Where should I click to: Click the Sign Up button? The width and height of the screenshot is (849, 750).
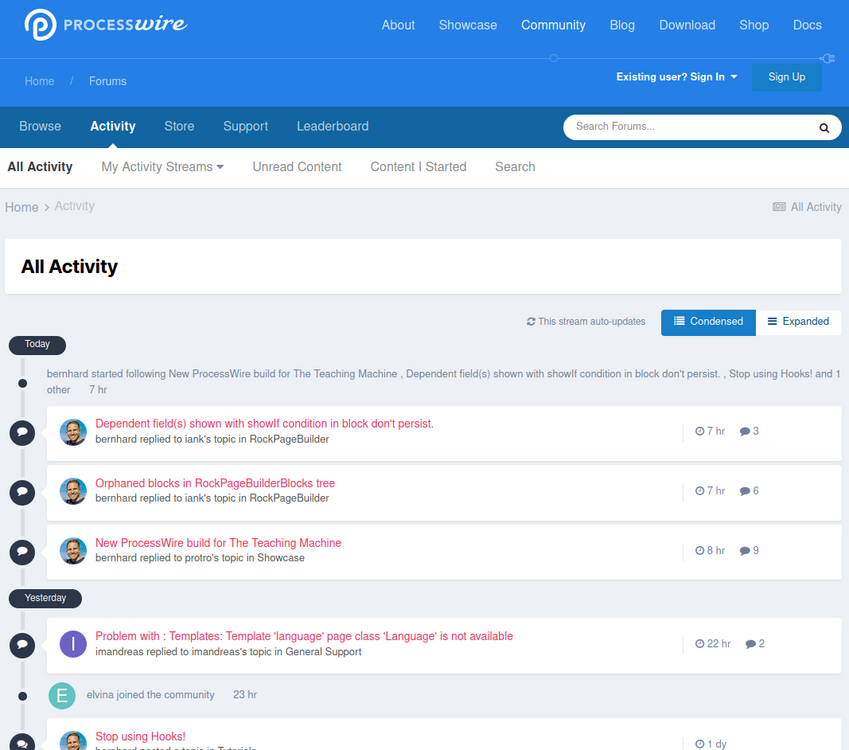point(786,76)
